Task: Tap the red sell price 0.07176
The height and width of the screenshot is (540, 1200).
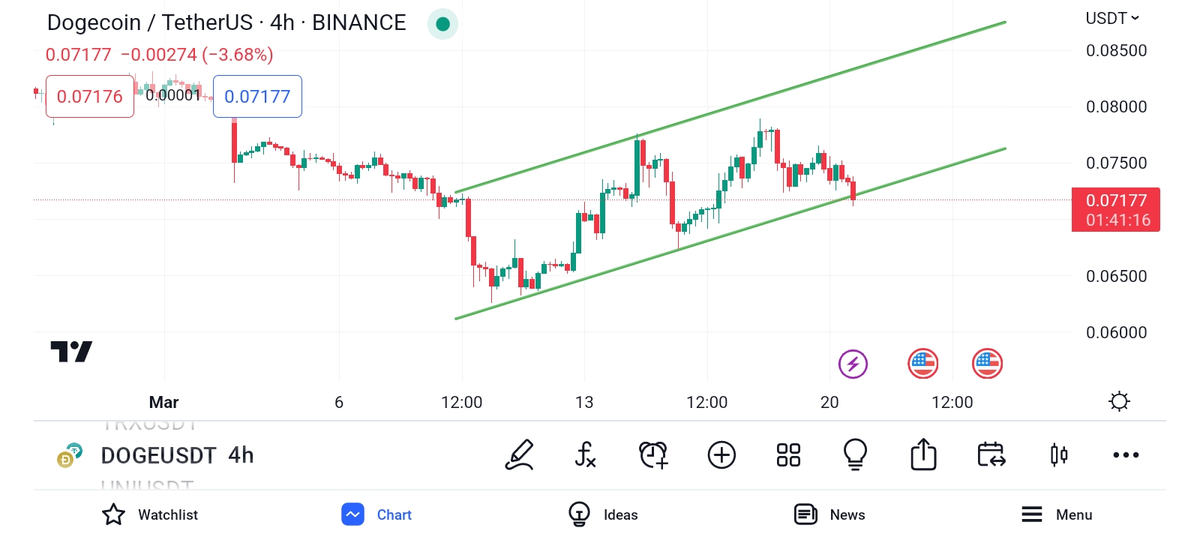Action: (x=89, y=97)
